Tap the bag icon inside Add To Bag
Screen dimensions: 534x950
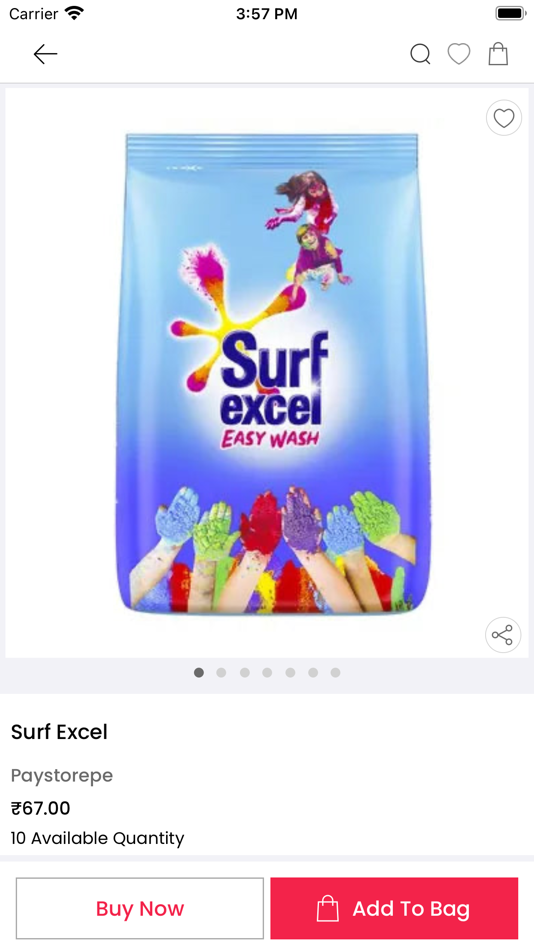coord(327,908)
